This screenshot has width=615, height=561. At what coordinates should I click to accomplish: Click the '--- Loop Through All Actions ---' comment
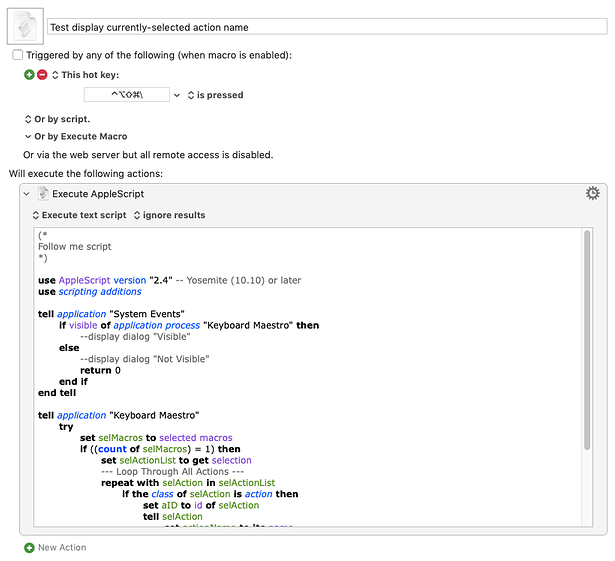click(x=173, y=472)
